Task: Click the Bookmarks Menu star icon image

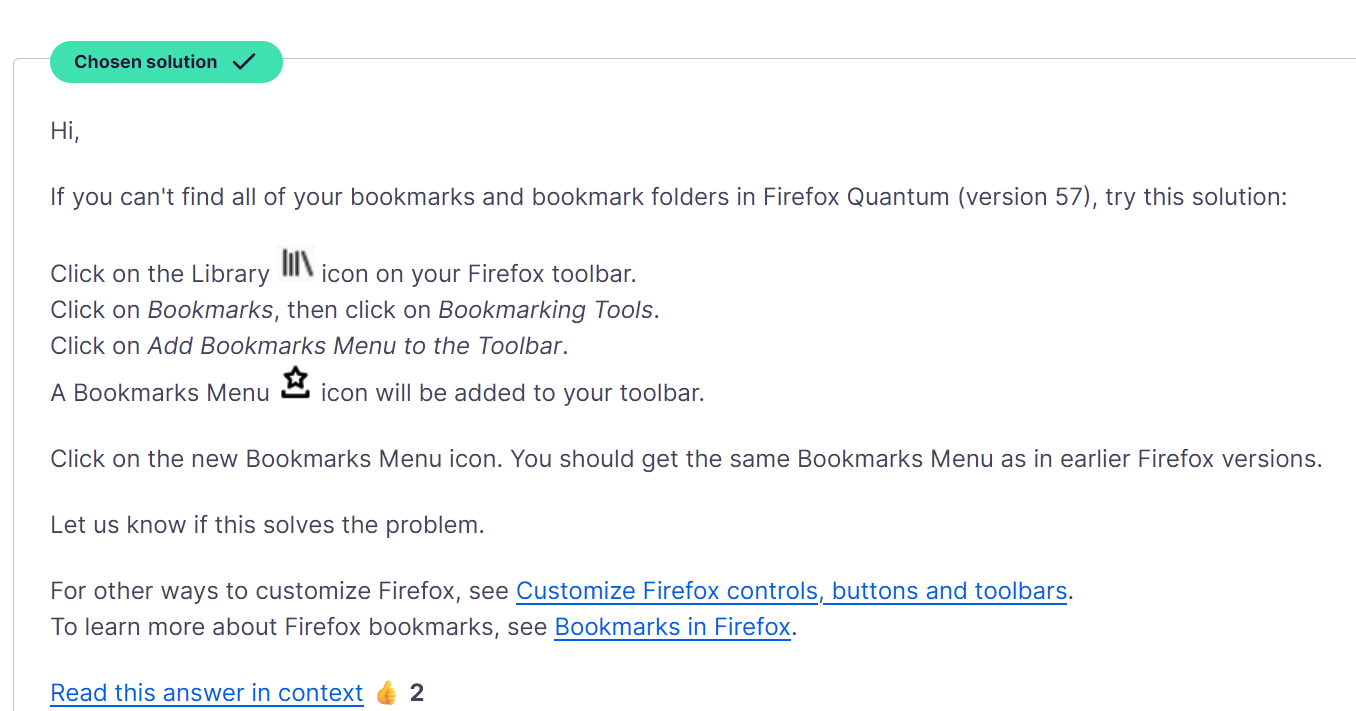Action: pos(295,384)
